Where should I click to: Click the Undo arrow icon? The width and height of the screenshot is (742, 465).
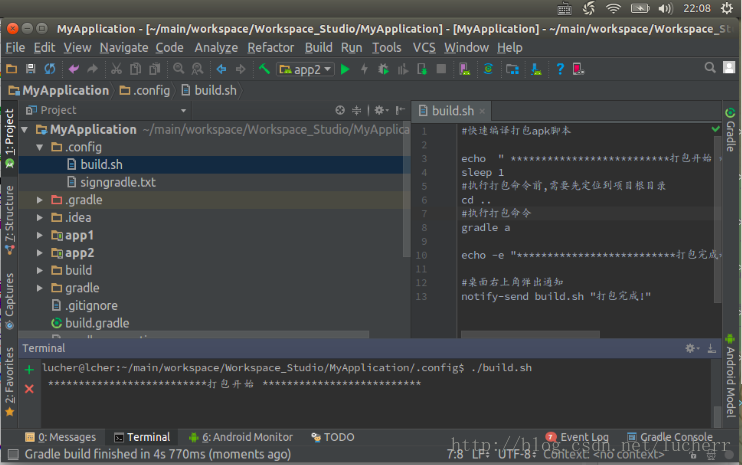coord(74,69)
